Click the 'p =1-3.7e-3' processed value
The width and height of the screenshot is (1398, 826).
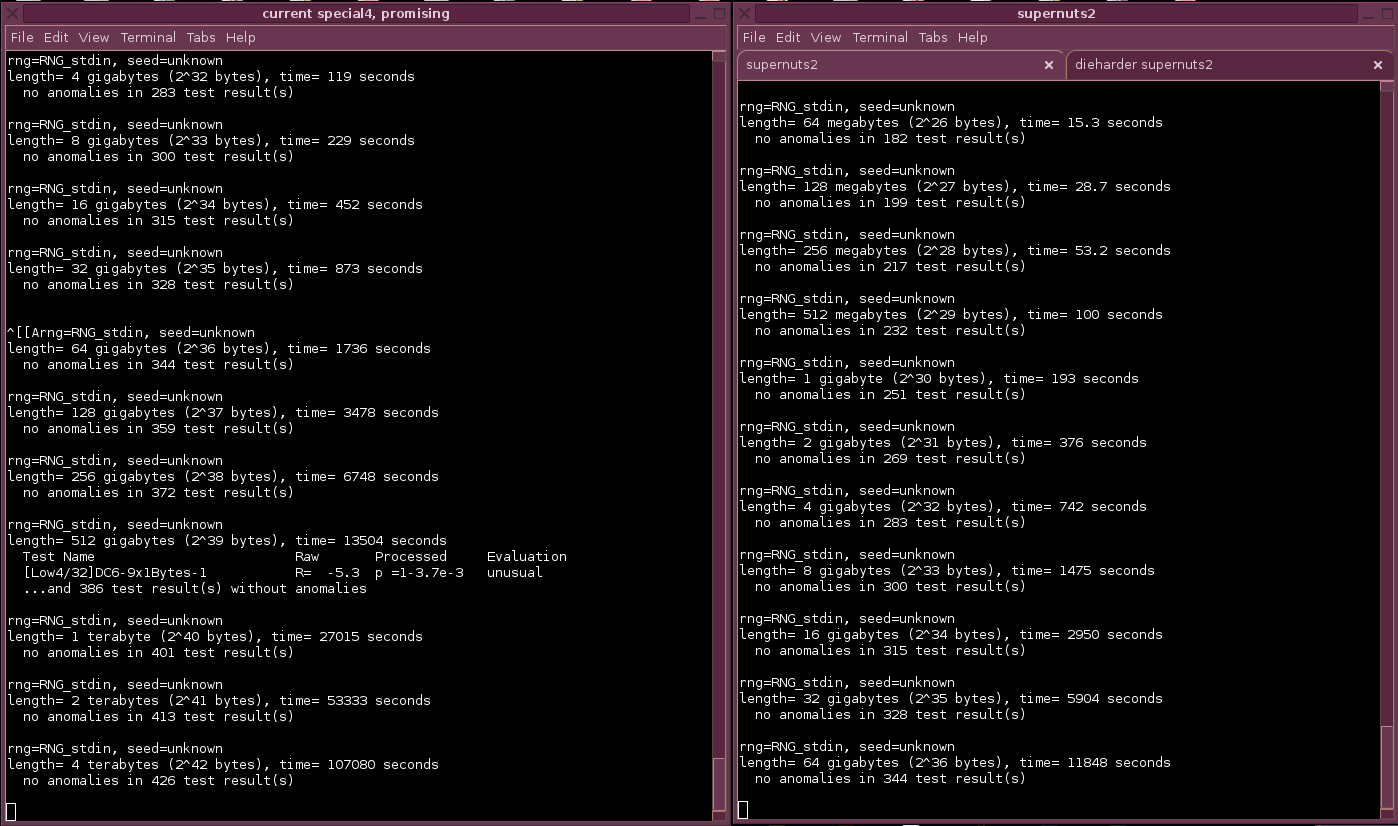pyautogui.click(x=419, y=572)
